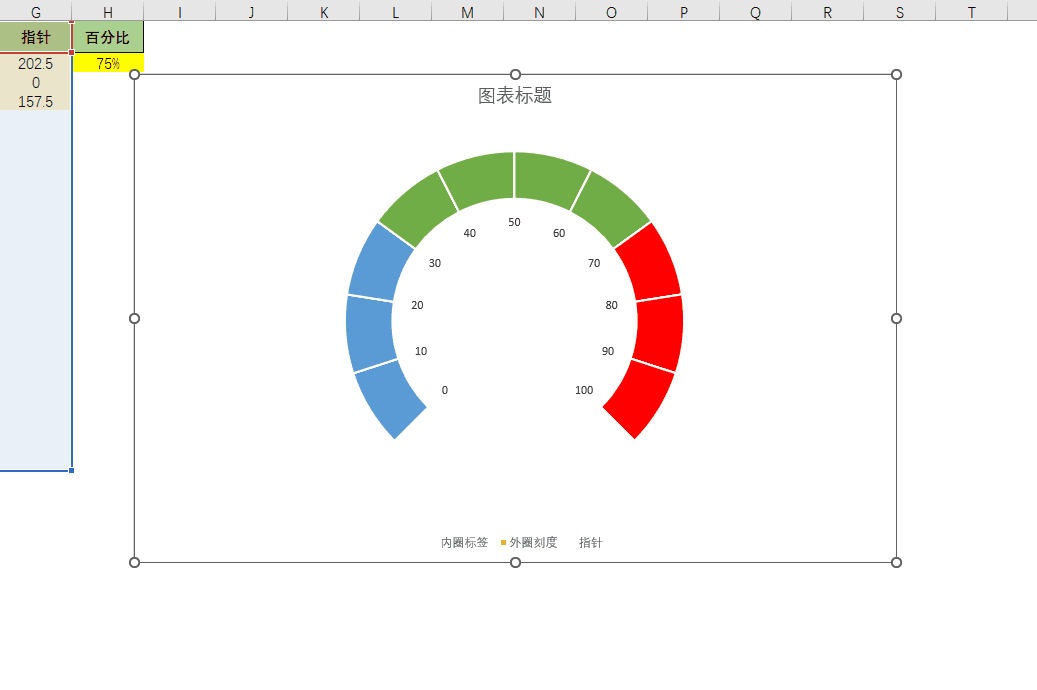Select column N header
Viewport: 1037px width, 690px height.
(x=539, y=12)
